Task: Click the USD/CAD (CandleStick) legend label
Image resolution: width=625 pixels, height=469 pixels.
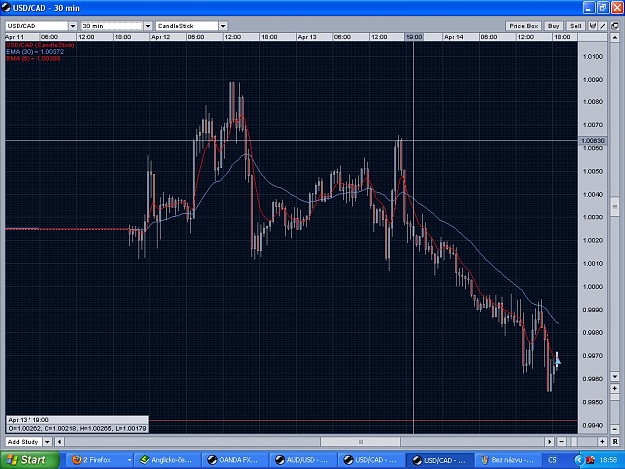Action: click(x=40, y=45)
